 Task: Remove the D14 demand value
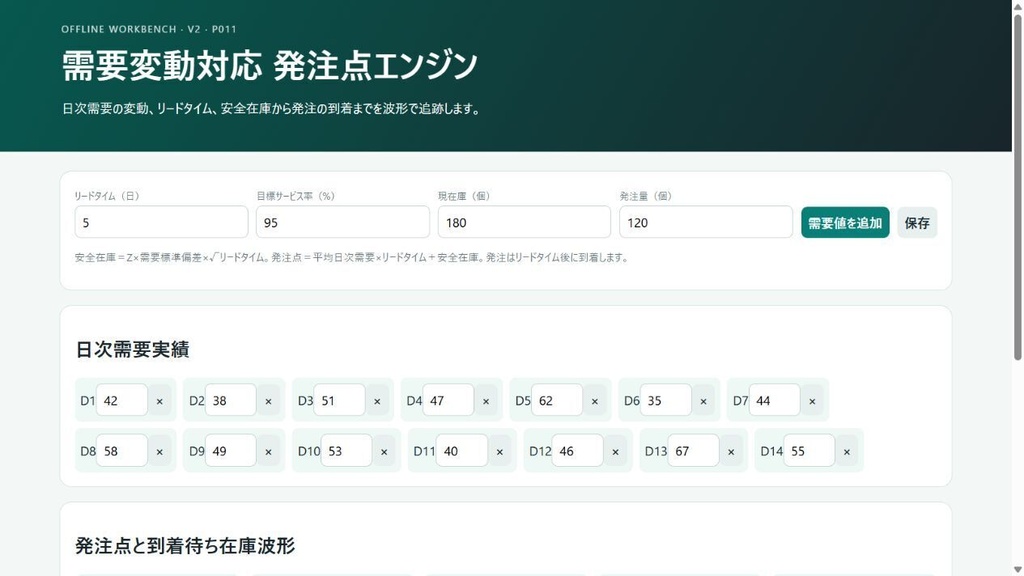click(847, 451)
